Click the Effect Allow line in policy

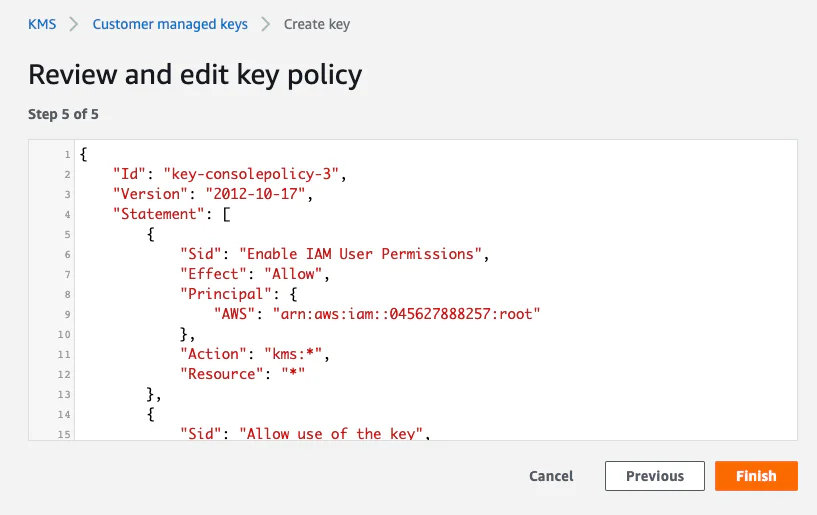[x=255, y=274]
